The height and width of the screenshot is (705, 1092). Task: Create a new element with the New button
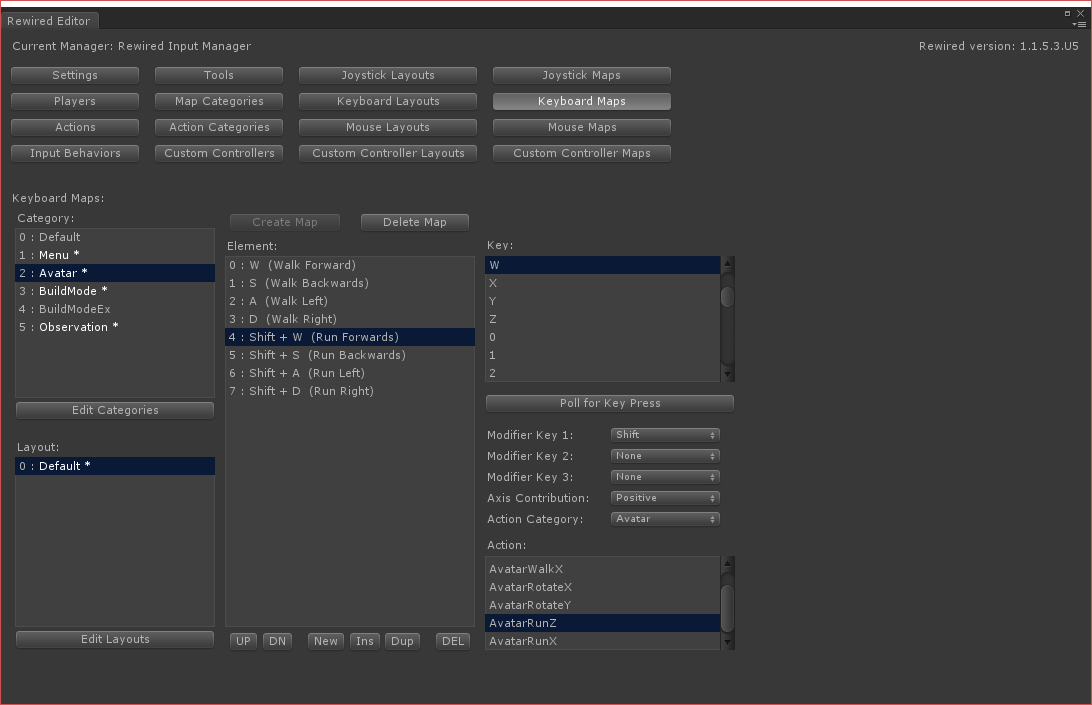[x=325, y=640]
